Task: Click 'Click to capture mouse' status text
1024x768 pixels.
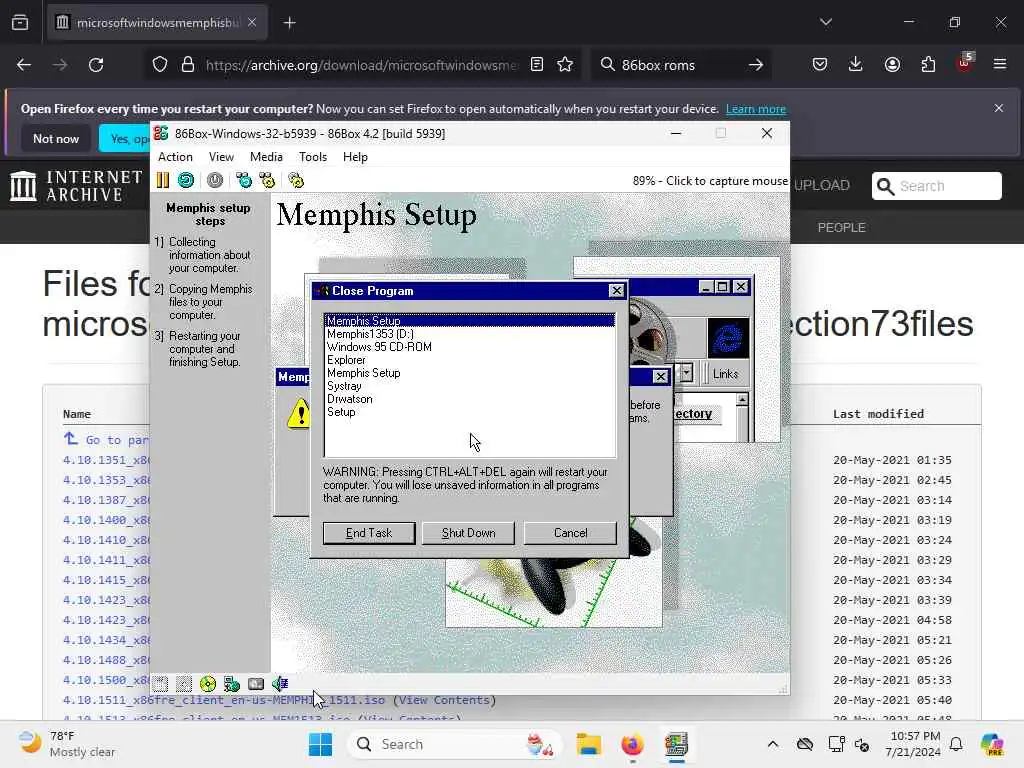Action: (726, 181)
